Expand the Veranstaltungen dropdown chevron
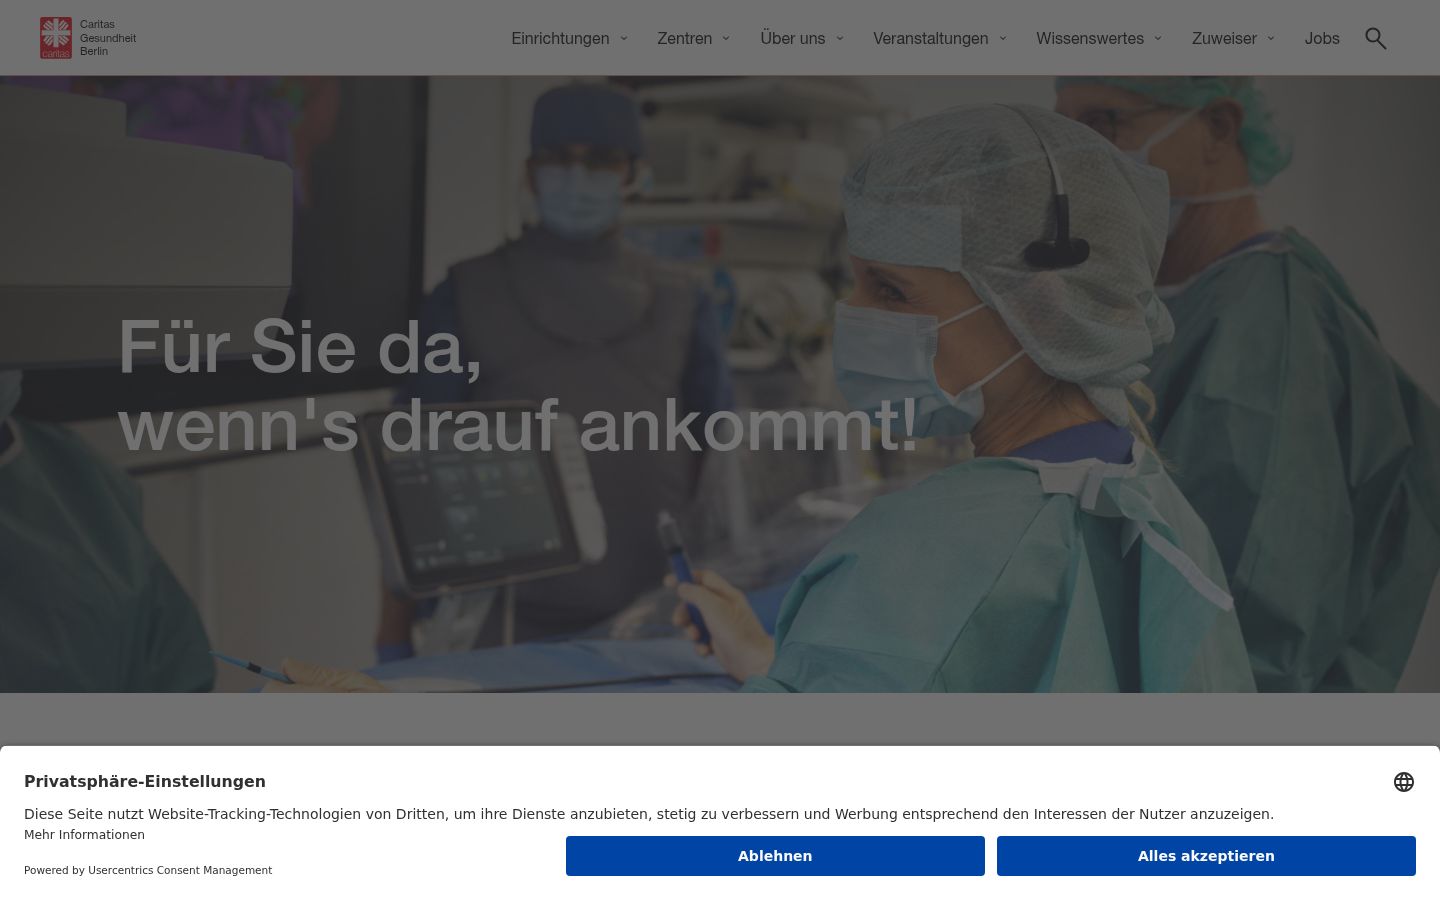The height and width of the screenshot is (900, 1440). pyautogui.click(x=1003, y=38)
